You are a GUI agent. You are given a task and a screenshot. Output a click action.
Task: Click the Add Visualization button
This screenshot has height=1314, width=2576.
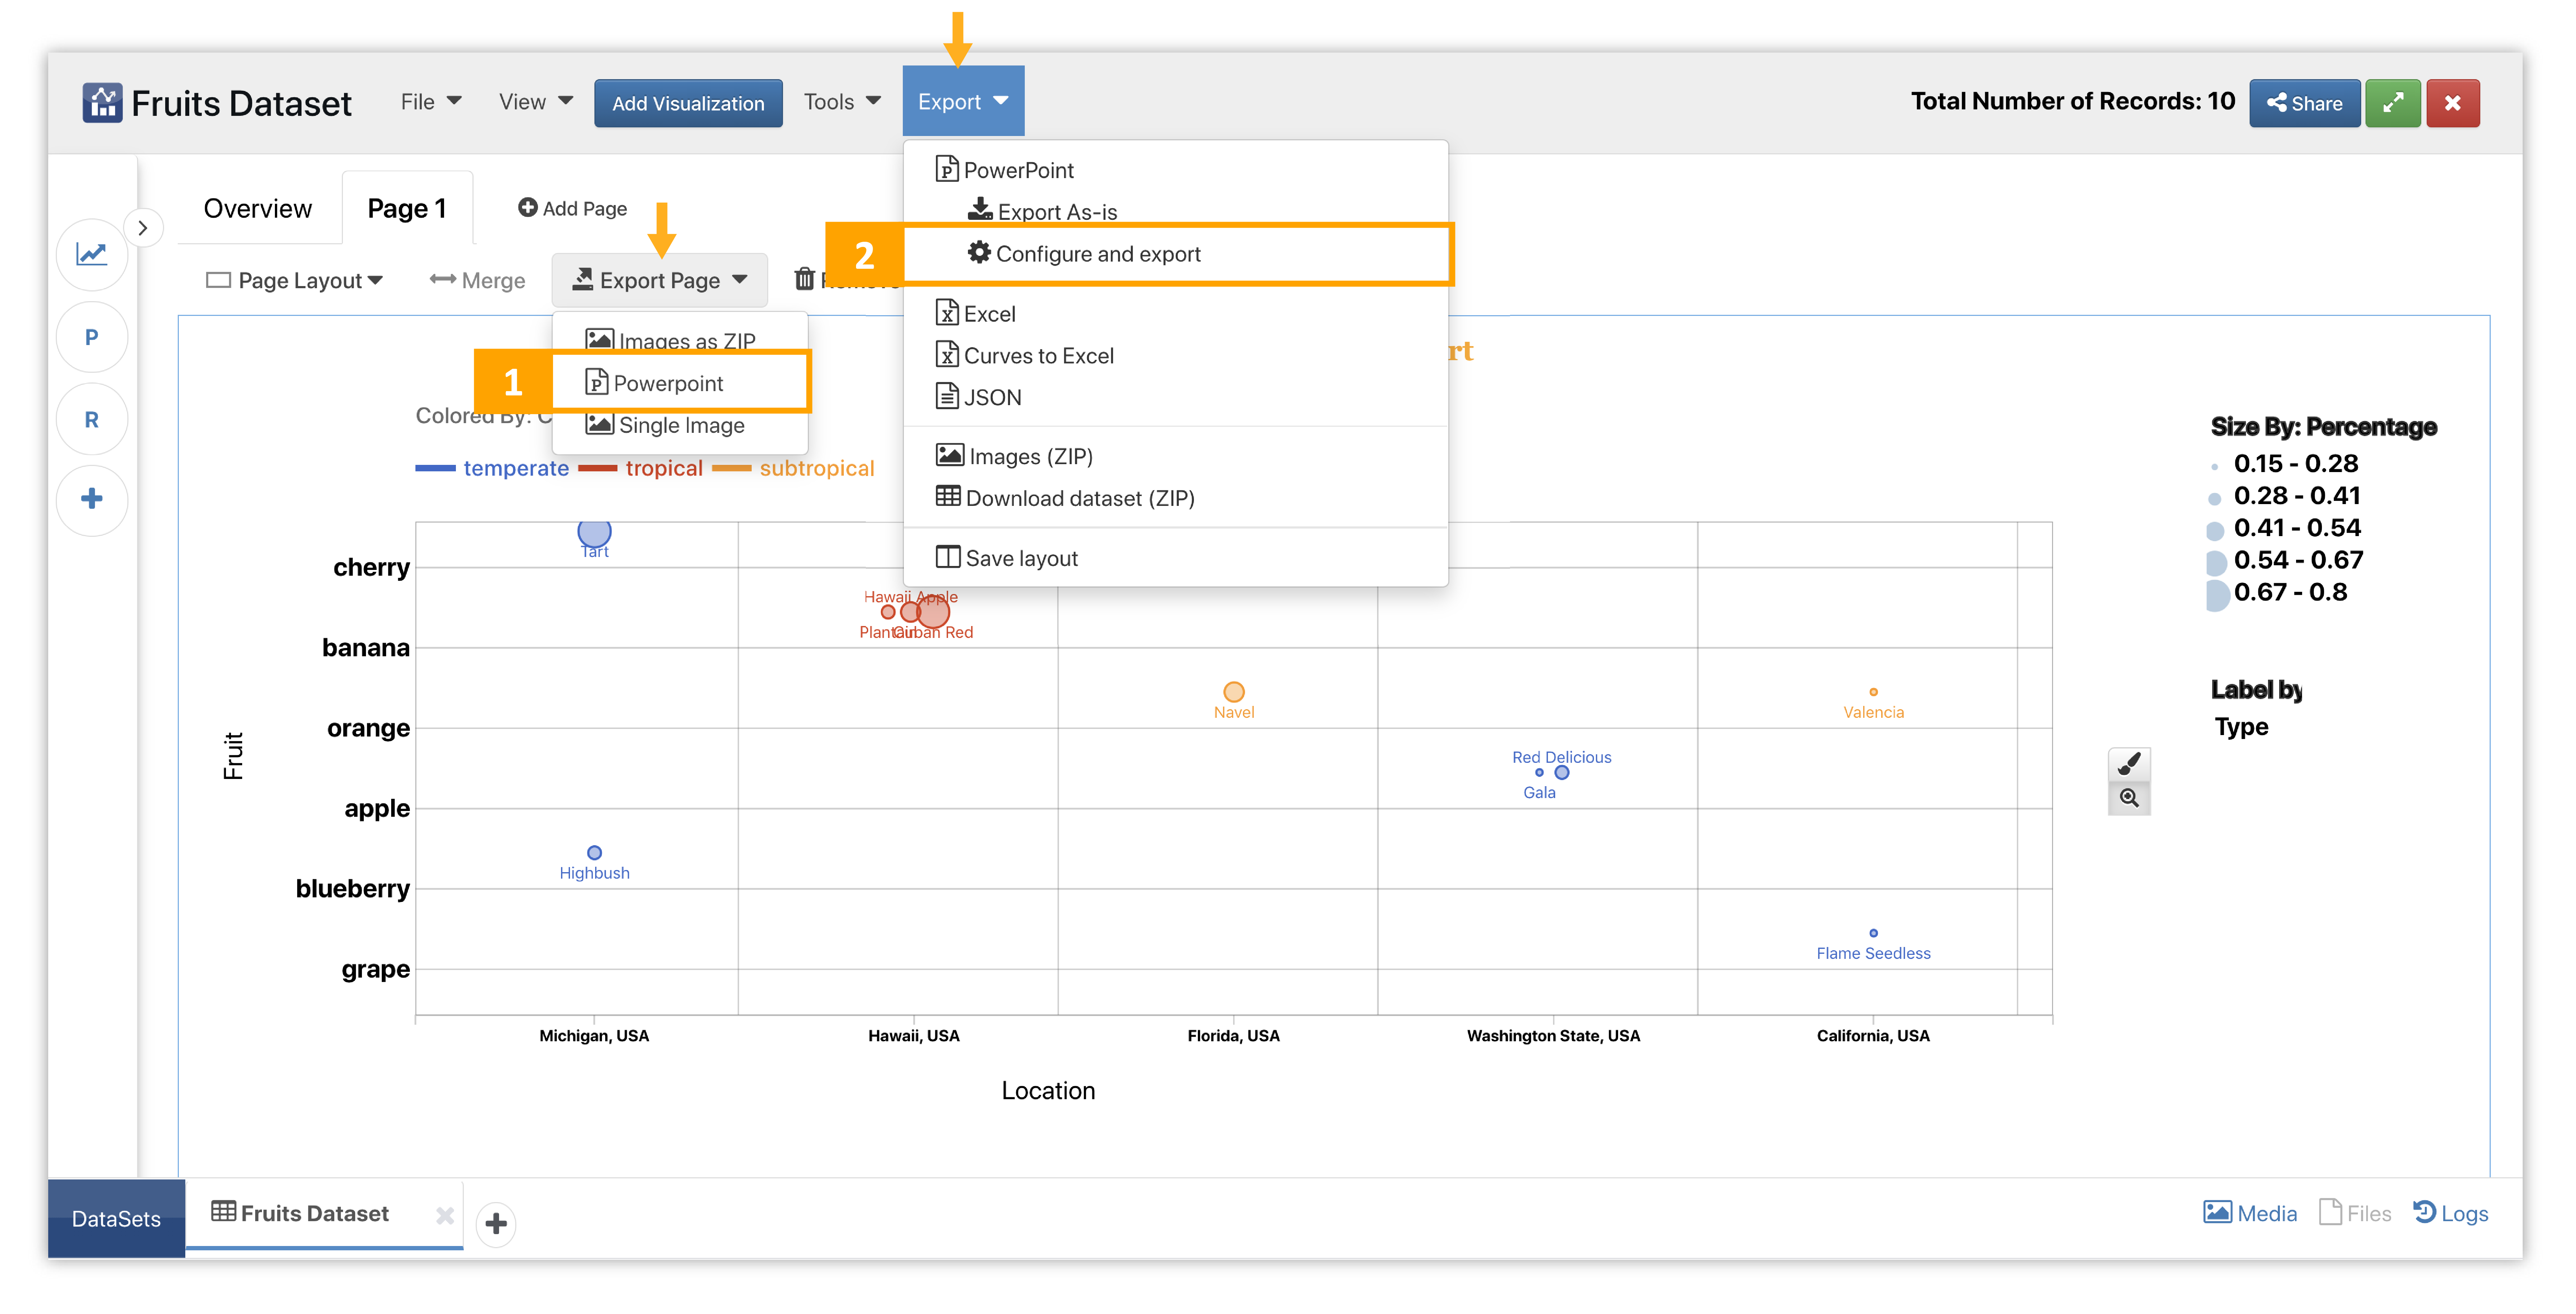[688, 103]
